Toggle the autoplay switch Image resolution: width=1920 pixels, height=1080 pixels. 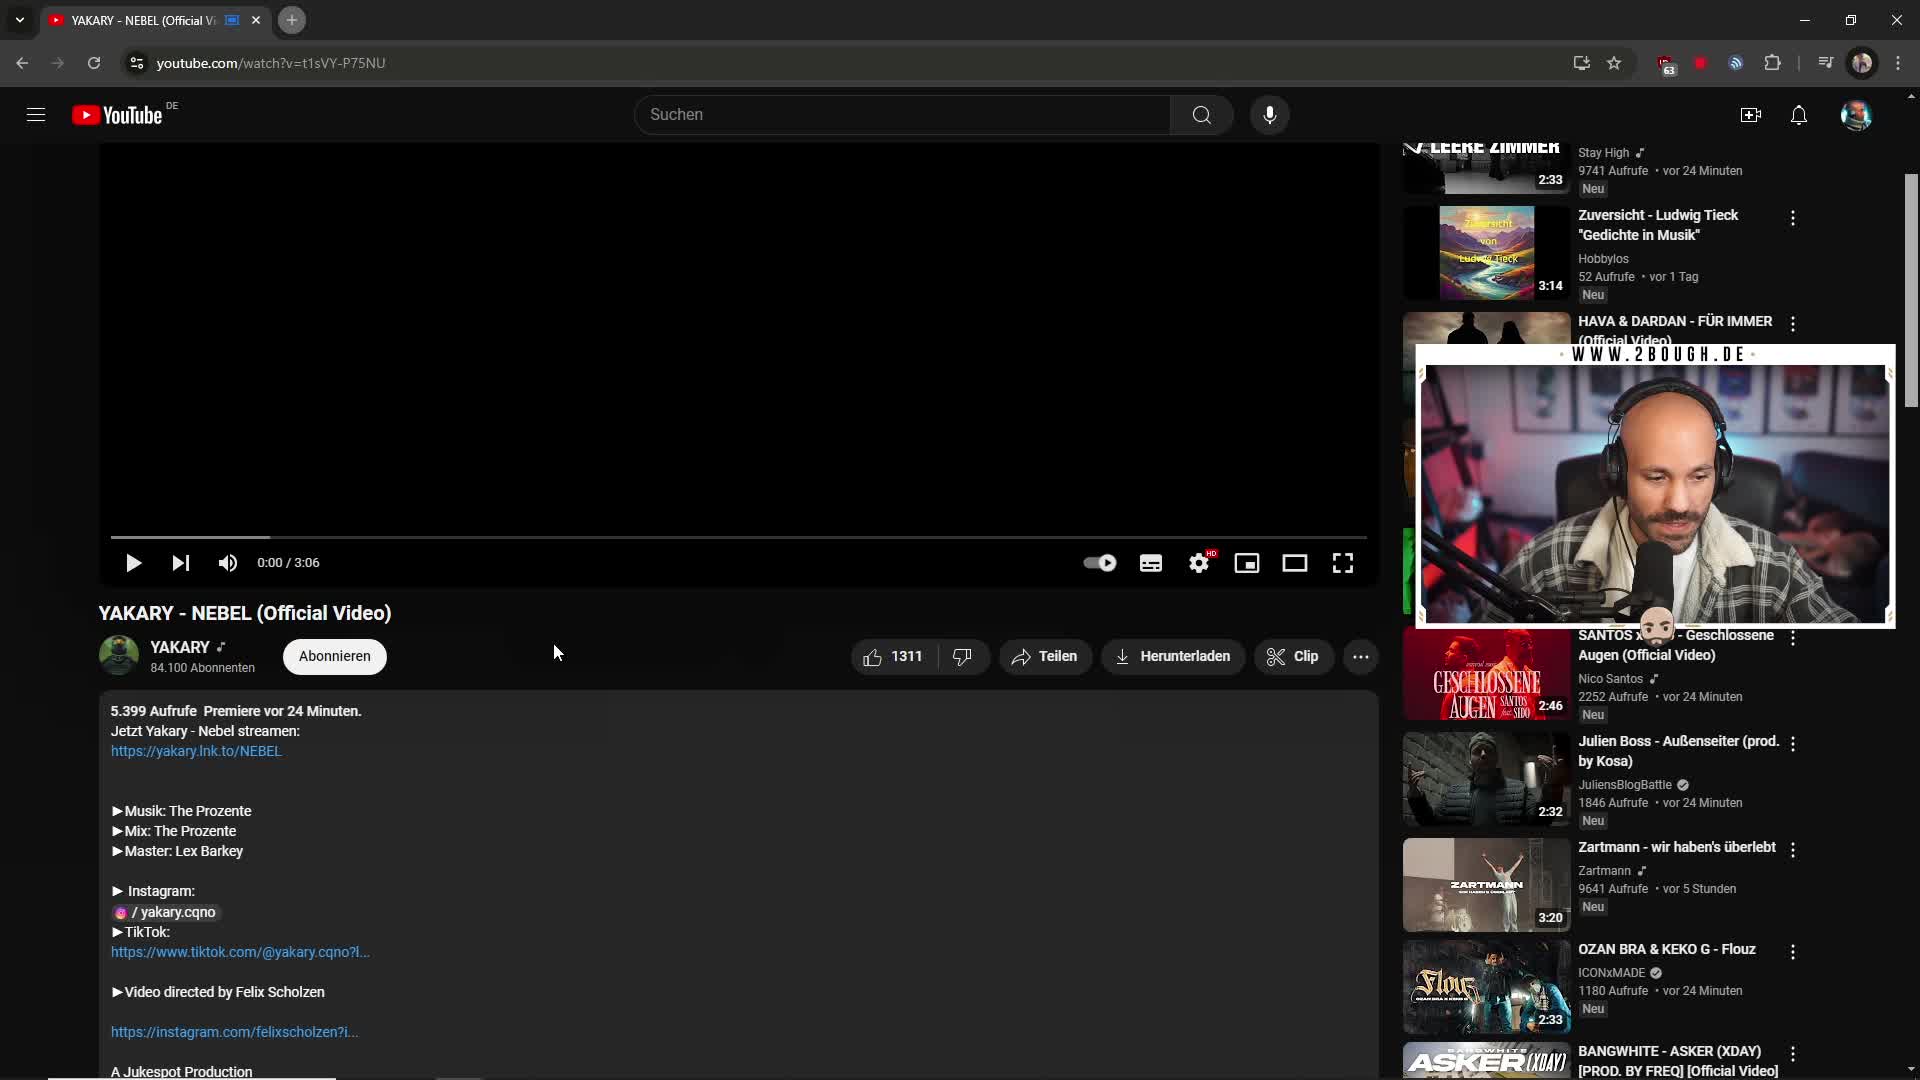1100,563
